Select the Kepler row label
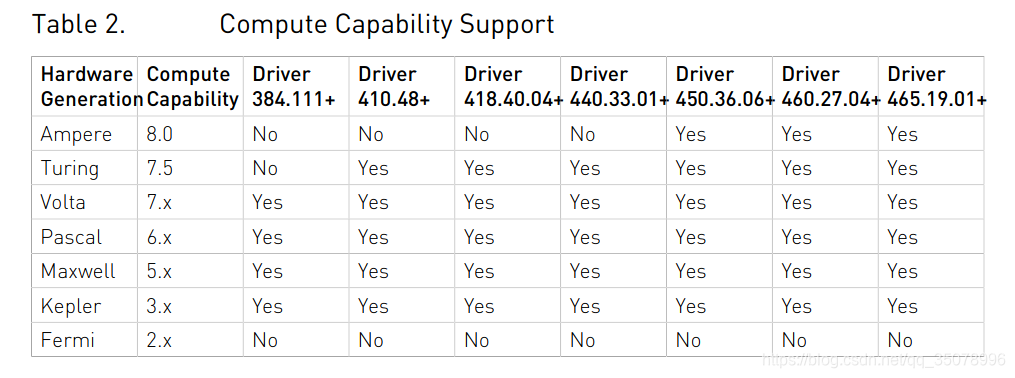 click(71, 306)
